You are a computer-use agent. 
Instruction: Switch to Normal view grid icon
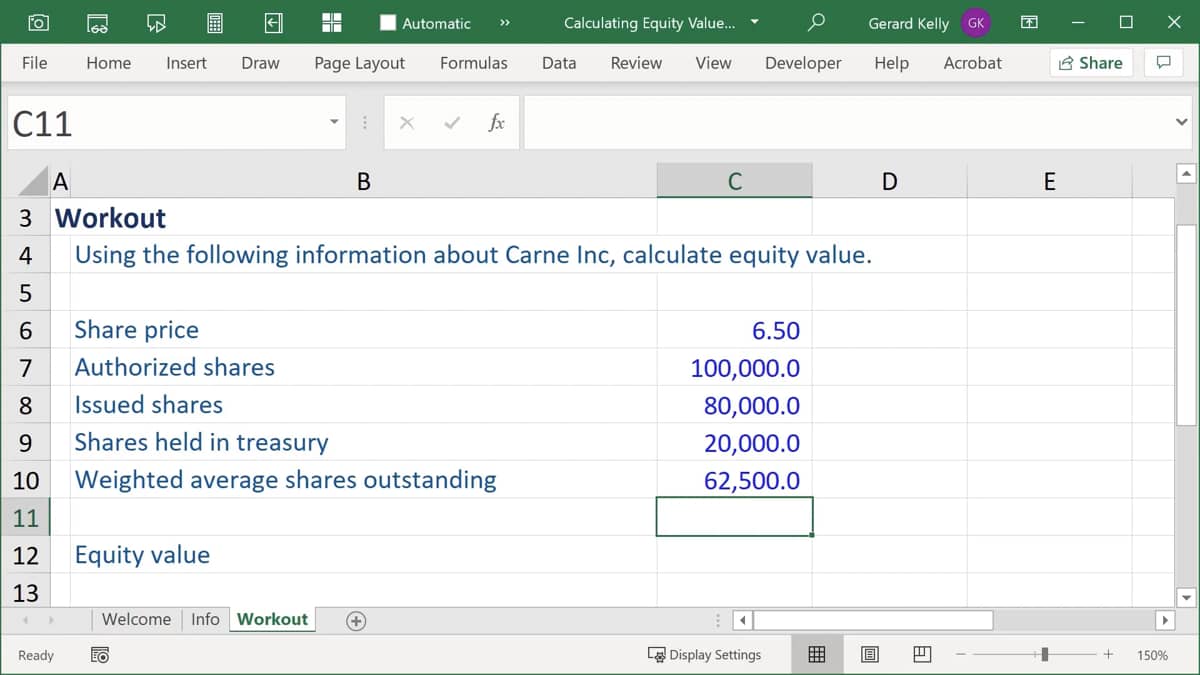(x=817, y=655)
